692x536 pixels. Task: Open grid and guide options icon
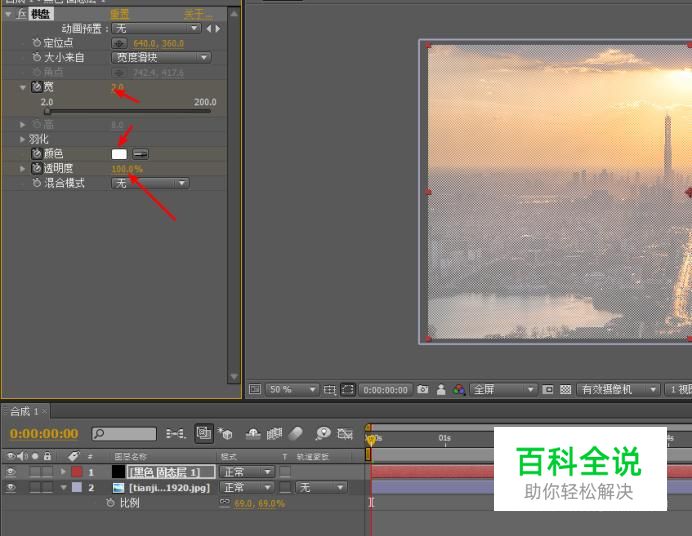pyautogui.click(x=330, y=390)
